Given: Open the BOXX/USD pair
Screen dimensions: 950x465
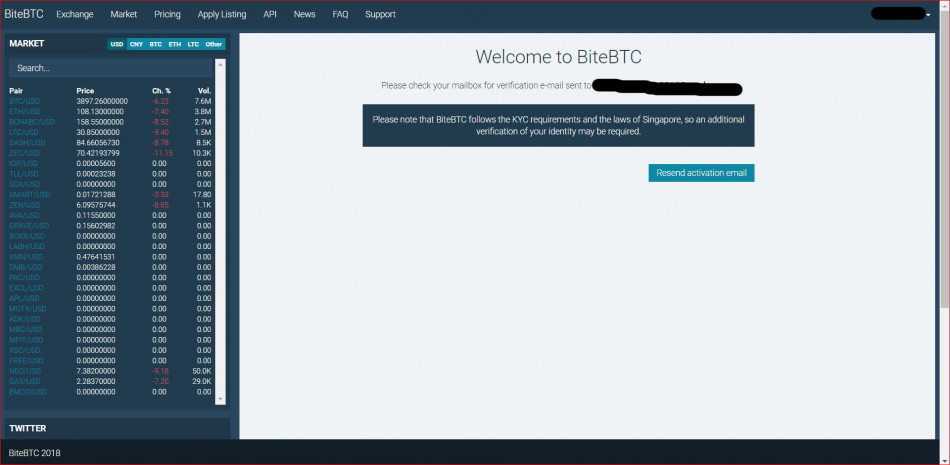Looking at the screenshot, I should tap(27, 236).
